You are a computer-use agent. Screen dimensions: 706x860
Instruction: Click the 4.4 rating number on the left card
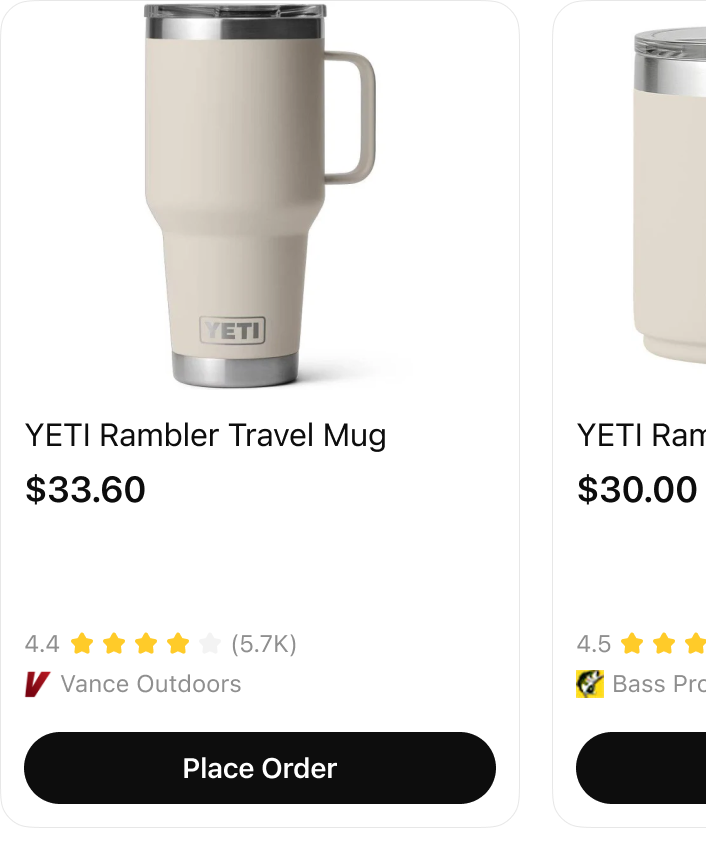click(x=43, y=644)
